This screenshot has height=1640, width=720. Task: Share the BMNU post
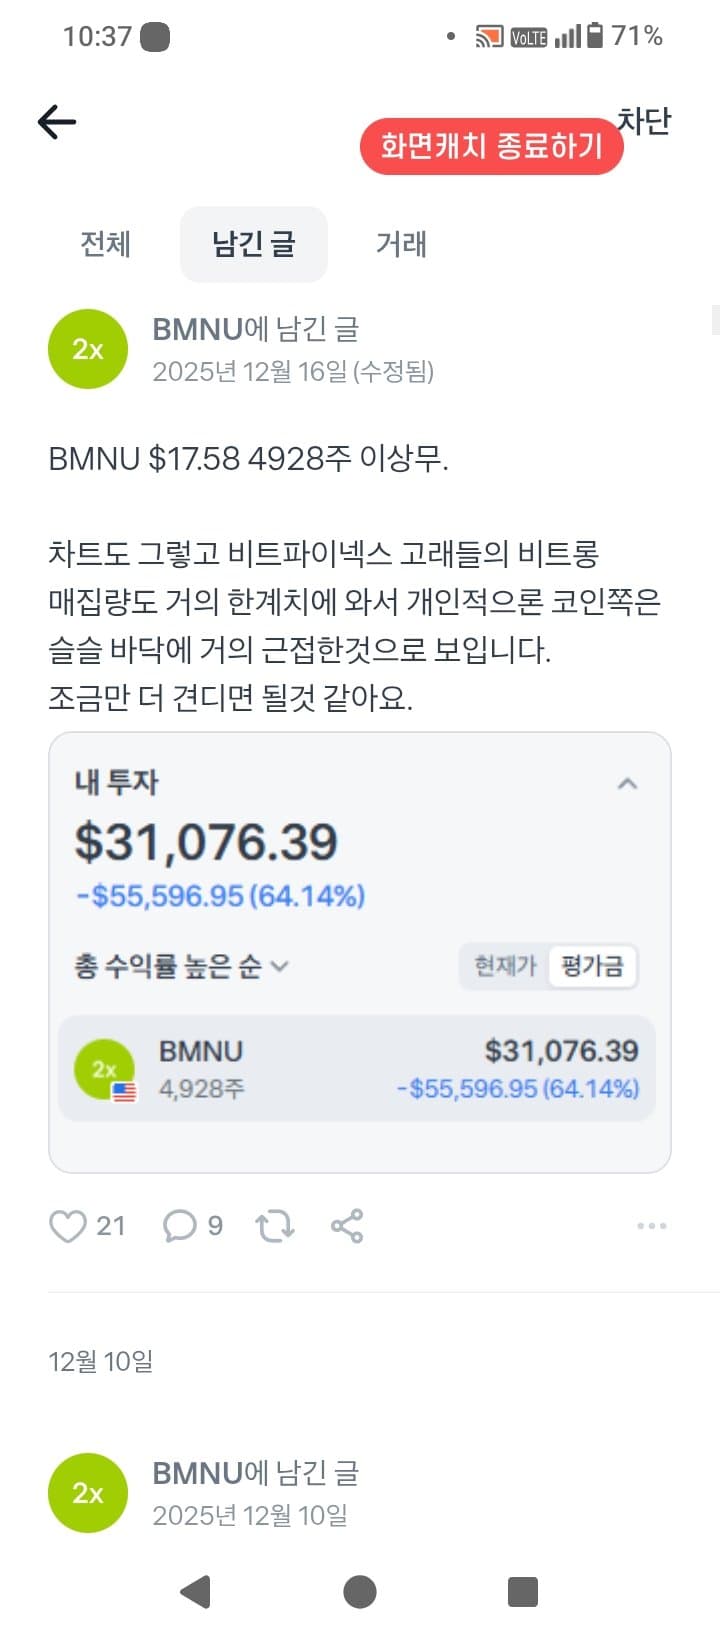click(x=347, y=1226)
